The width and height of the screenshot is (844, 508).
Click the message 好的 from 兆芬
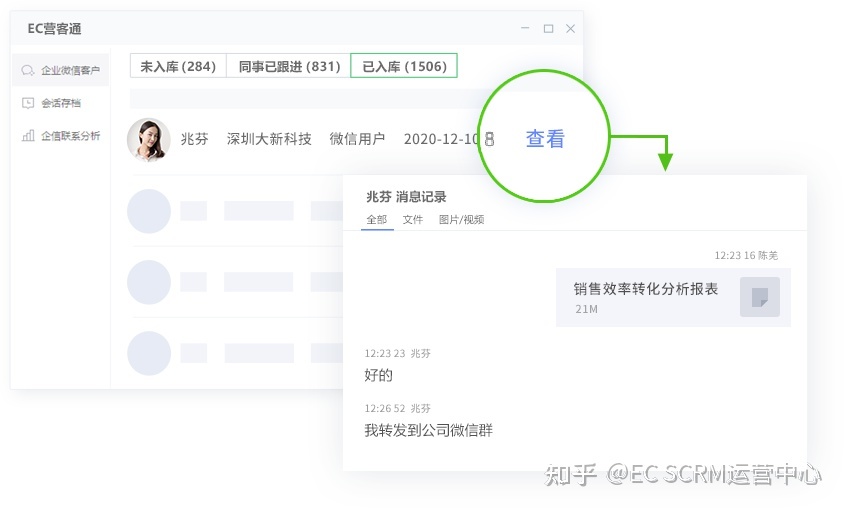tap(378, 375)
